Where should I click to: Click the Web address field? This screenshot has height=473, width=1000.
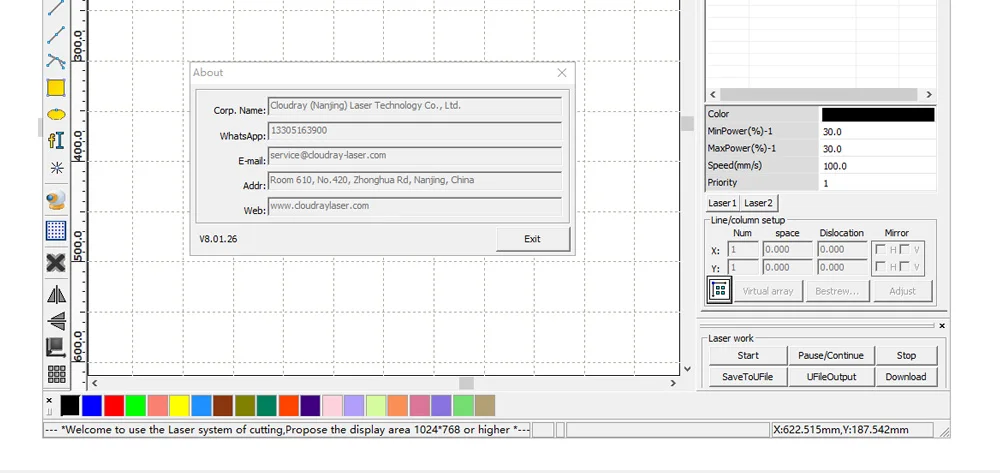point(415,206)
